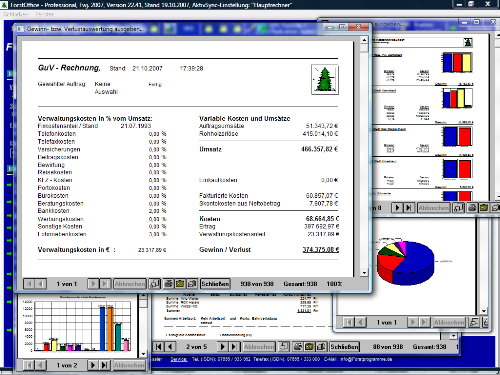Close the GuV report with Schließen button
The height and width of the screenshot is (375, 500).
point(215,284)
